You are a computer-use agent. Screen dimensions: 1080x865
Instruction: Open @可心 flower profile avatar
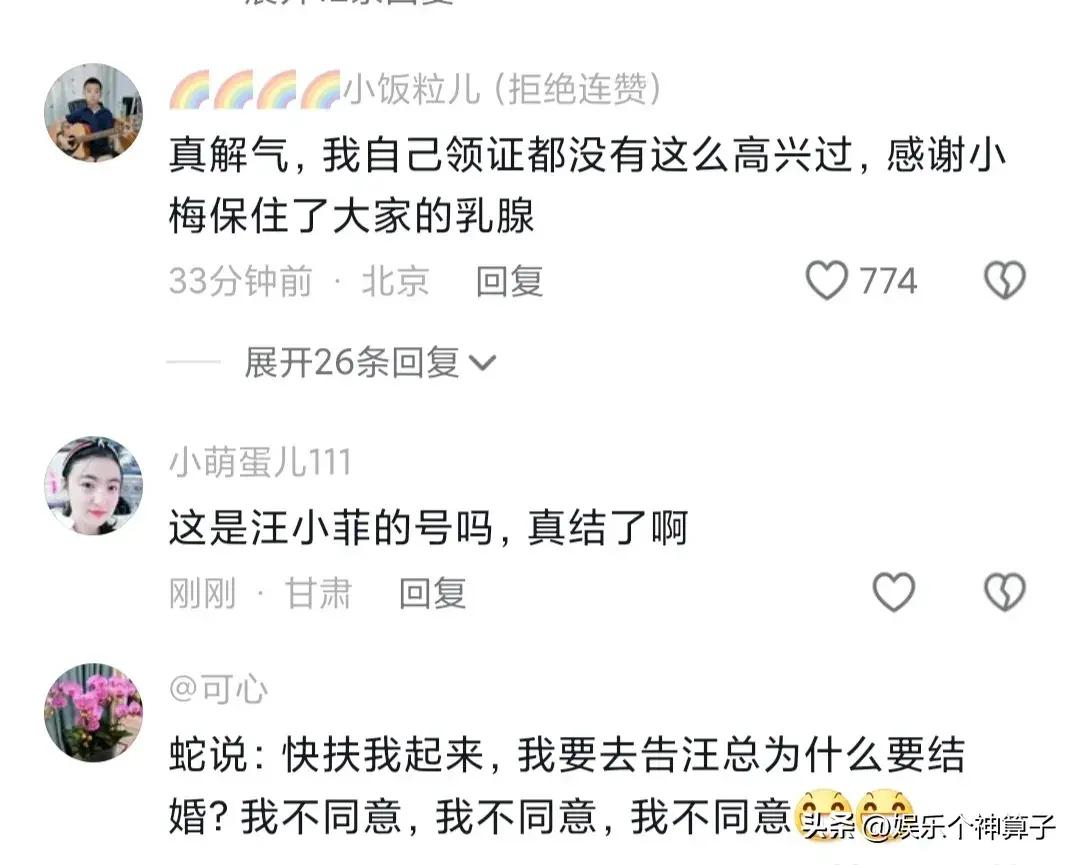coord(94,713)
